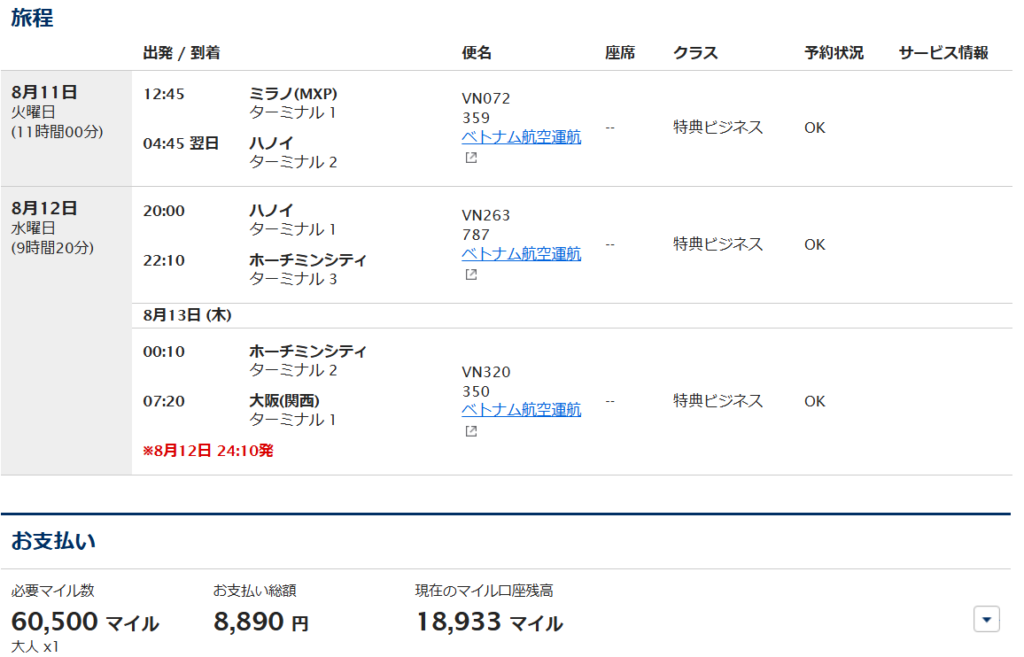Click the 60,500 マイル required miles value
The height and width of the screenshot is (657, 1024).
85,623
